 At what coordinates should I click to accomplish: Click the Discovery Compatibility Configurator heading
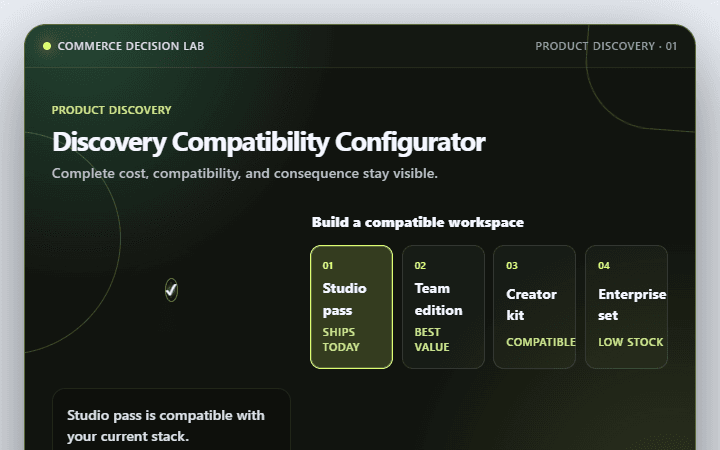(x=269, y=142)
